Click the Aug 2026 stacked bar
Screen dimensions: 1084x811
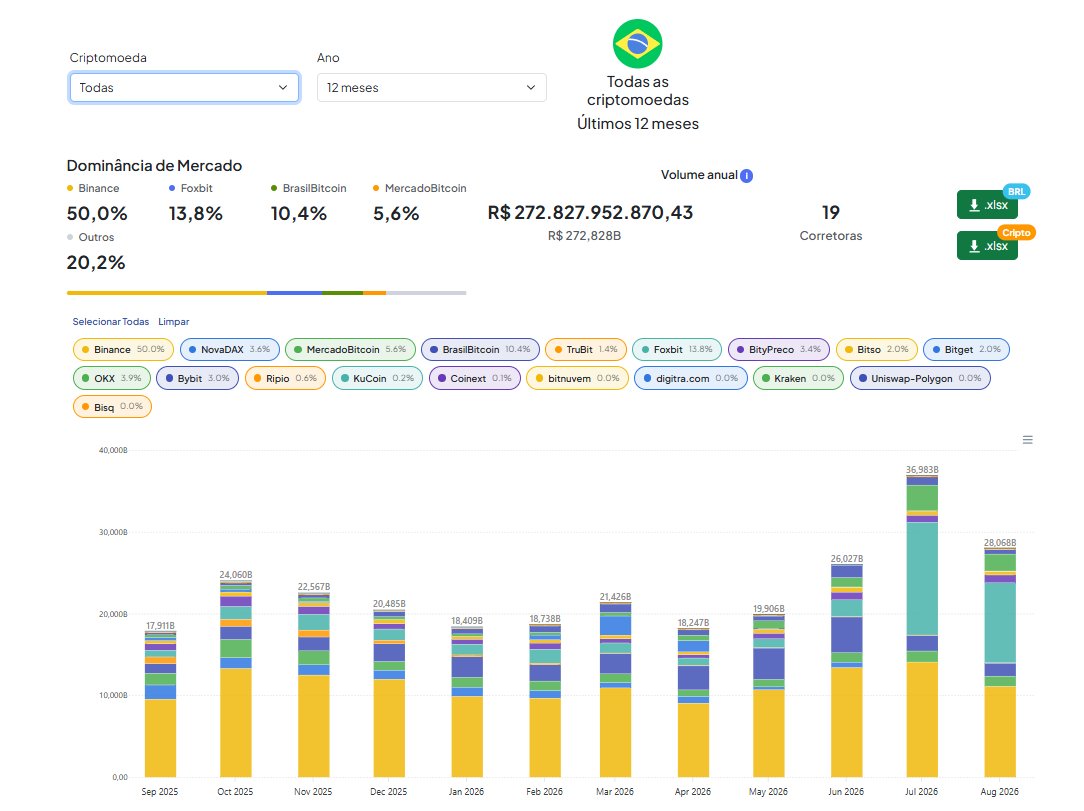[x=1000, y=662]
